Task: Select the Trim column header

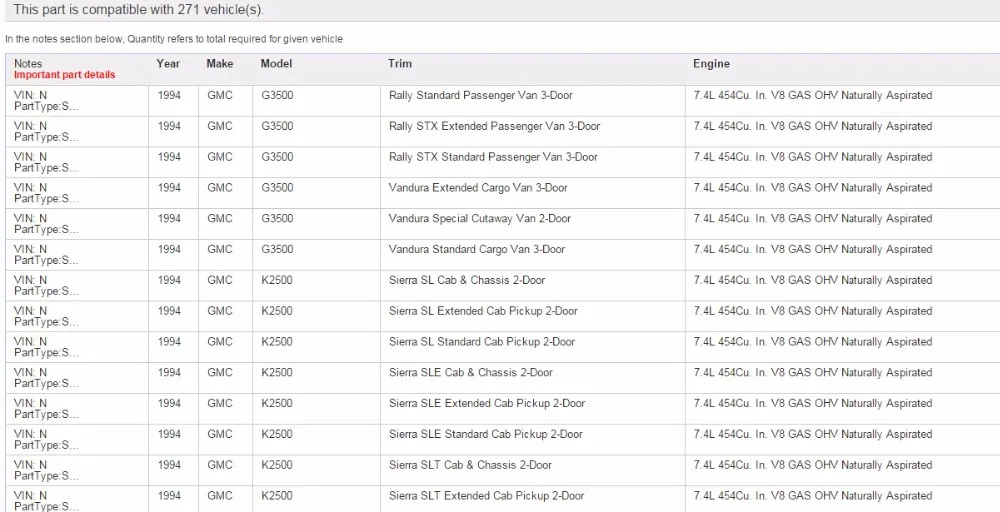Action: coord(400,64)
